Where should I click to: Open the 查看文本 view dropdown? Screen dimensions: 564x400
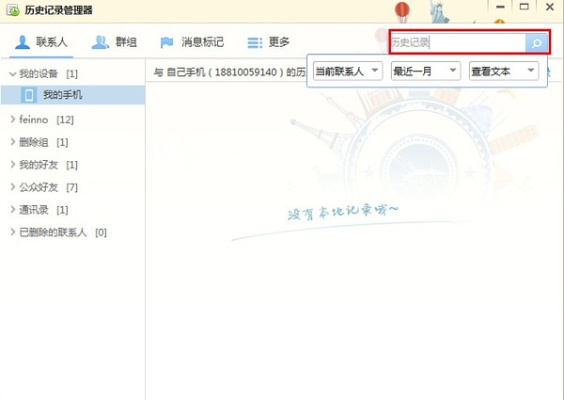pos(504,71)
